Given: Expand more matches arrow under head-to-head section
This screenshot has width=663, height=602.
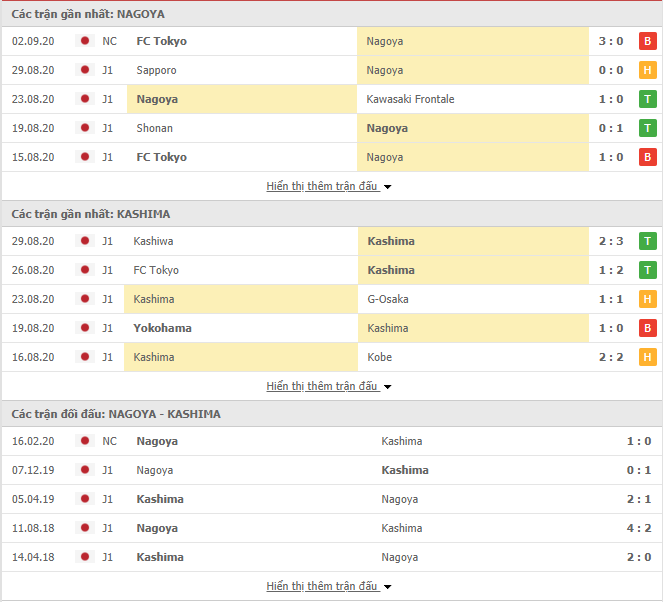Looking at the screenshot, I should (388, 587).
